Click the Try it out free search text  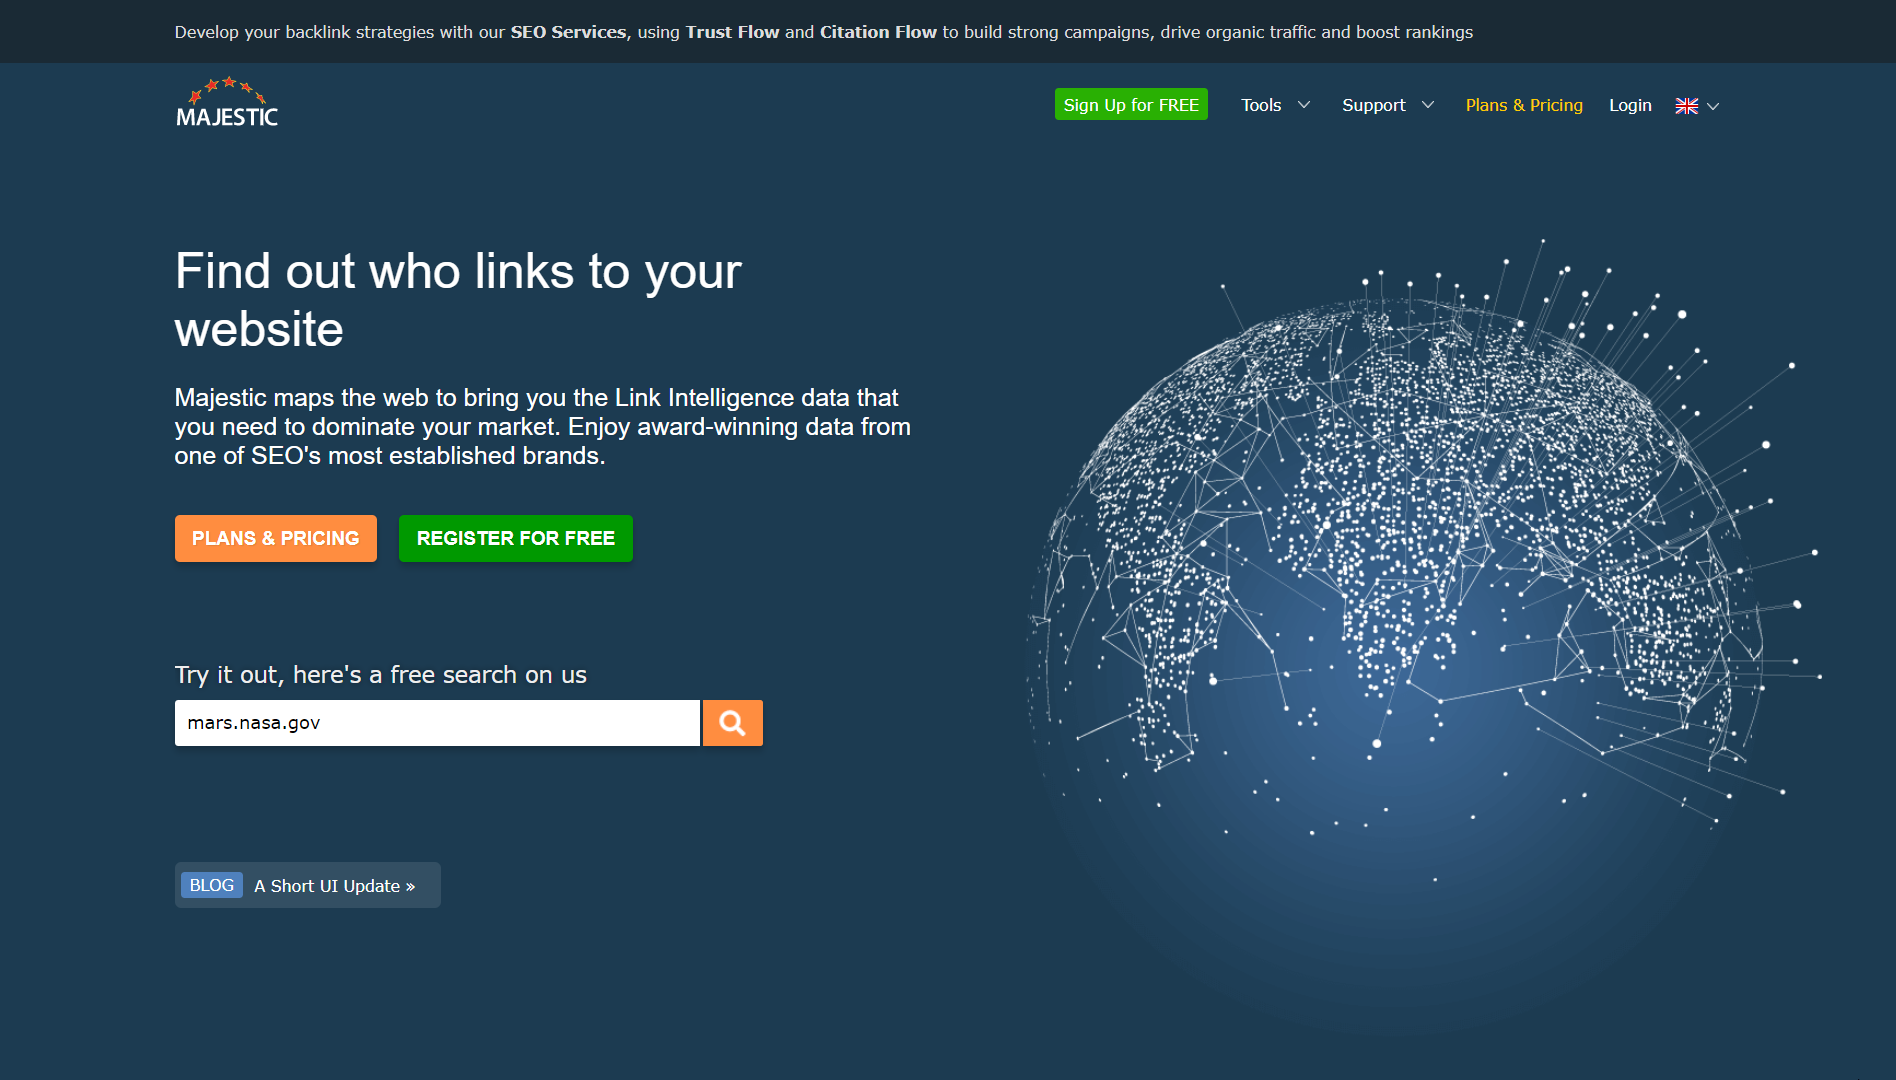coord(381,675)
